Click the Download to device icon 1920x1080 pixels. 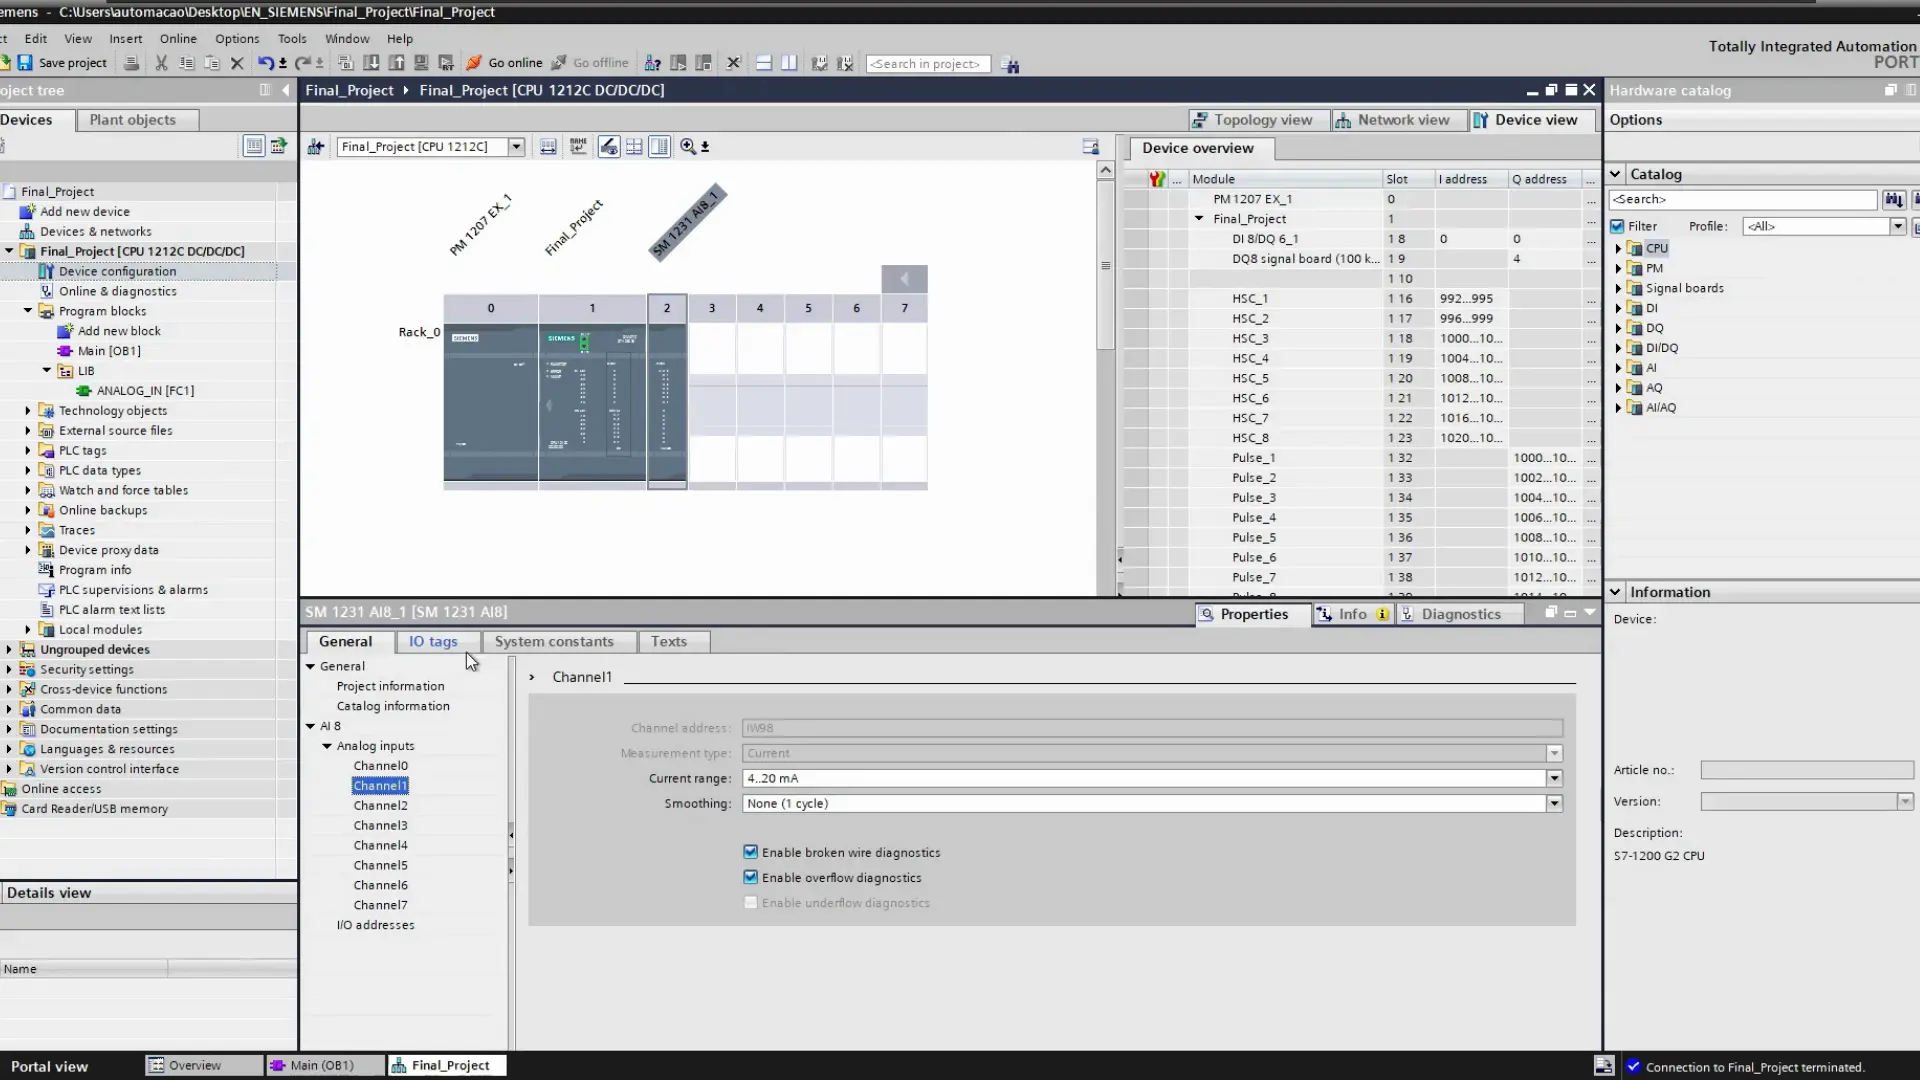click(x=371, y=63)
